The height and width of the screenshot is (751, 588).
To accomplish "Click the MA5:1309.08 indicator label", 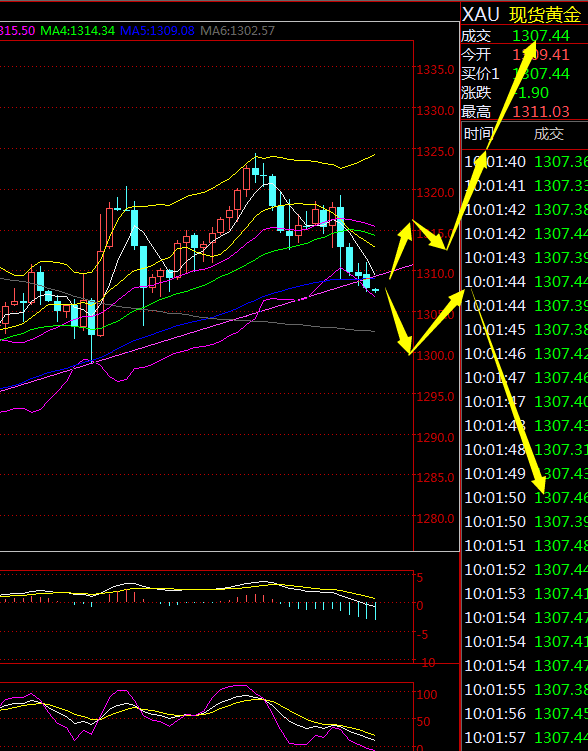I will click(x=157, y=31).
